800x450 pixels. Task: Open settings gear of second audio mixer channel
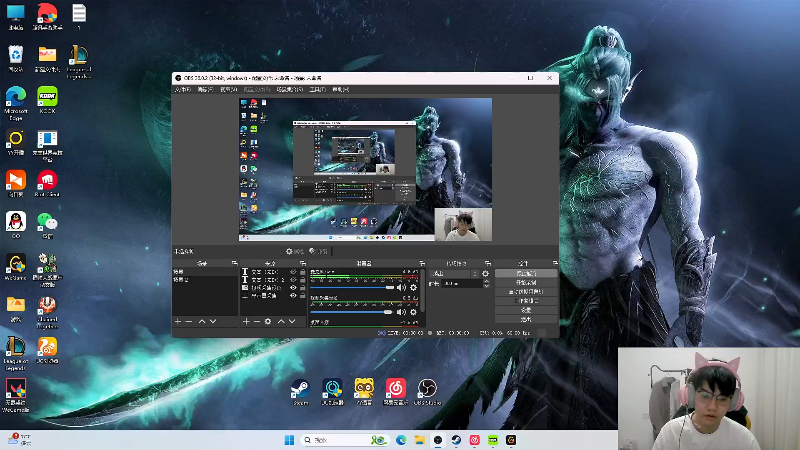coord(413,312)
